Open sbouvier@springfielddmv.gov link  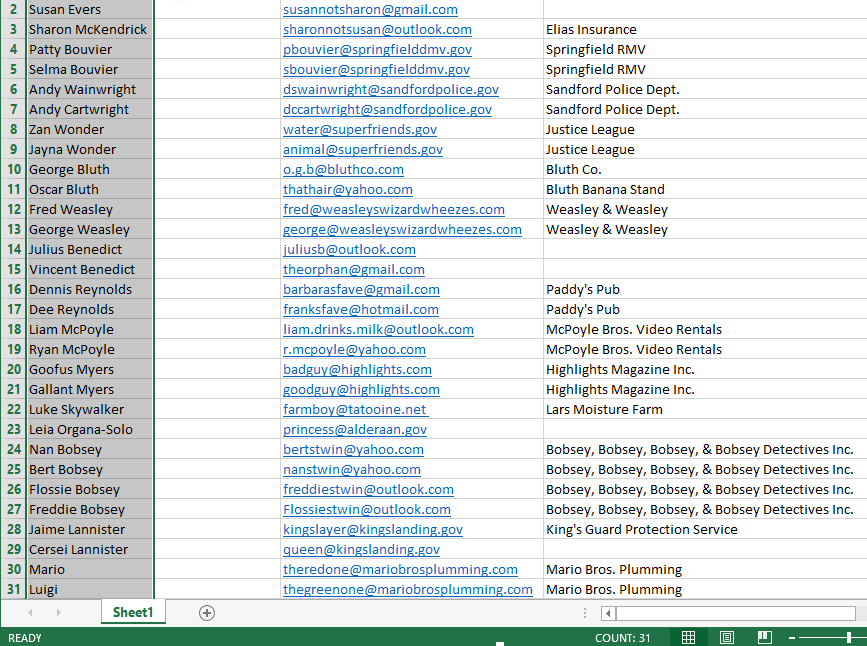[377, 69]
